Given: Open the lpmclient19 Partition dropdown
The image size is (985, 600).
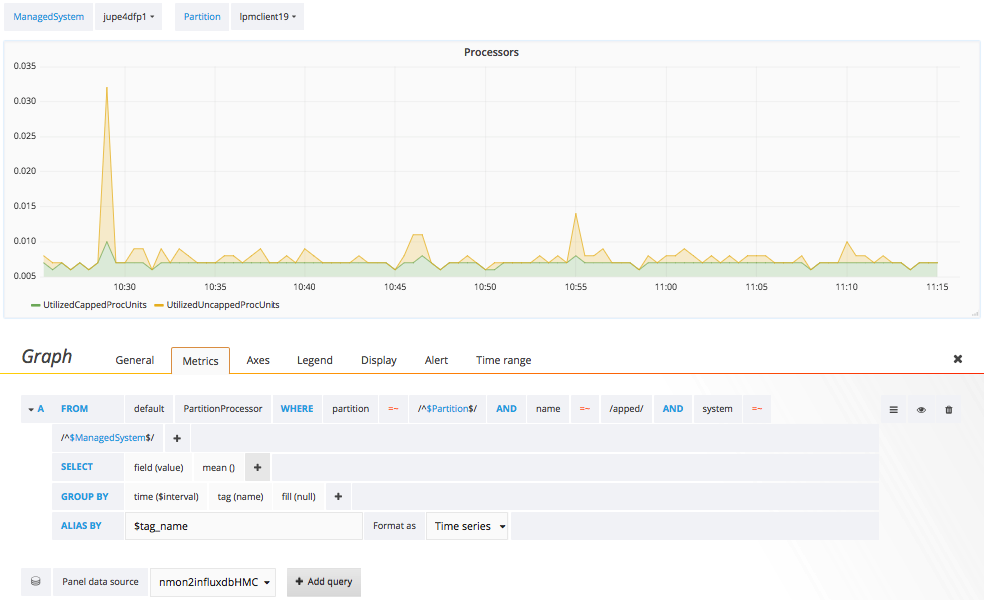Looking at the screenshot, I should tap(268, 16).
